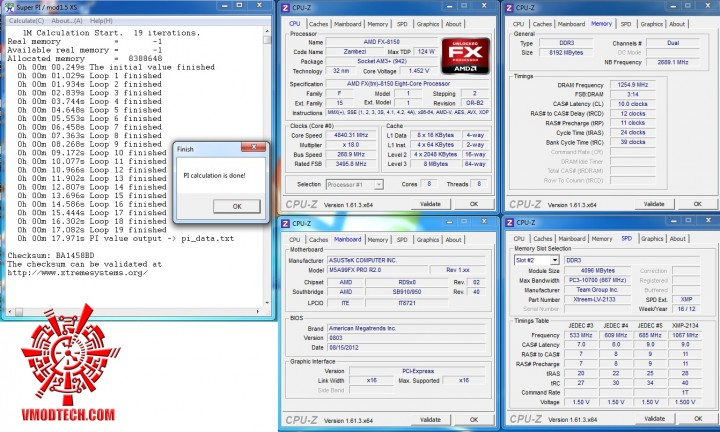This screenshot has height=432, width=720.
Task: Open Graphics tab in bottom-right CPU-Z window
Action: 652,239
